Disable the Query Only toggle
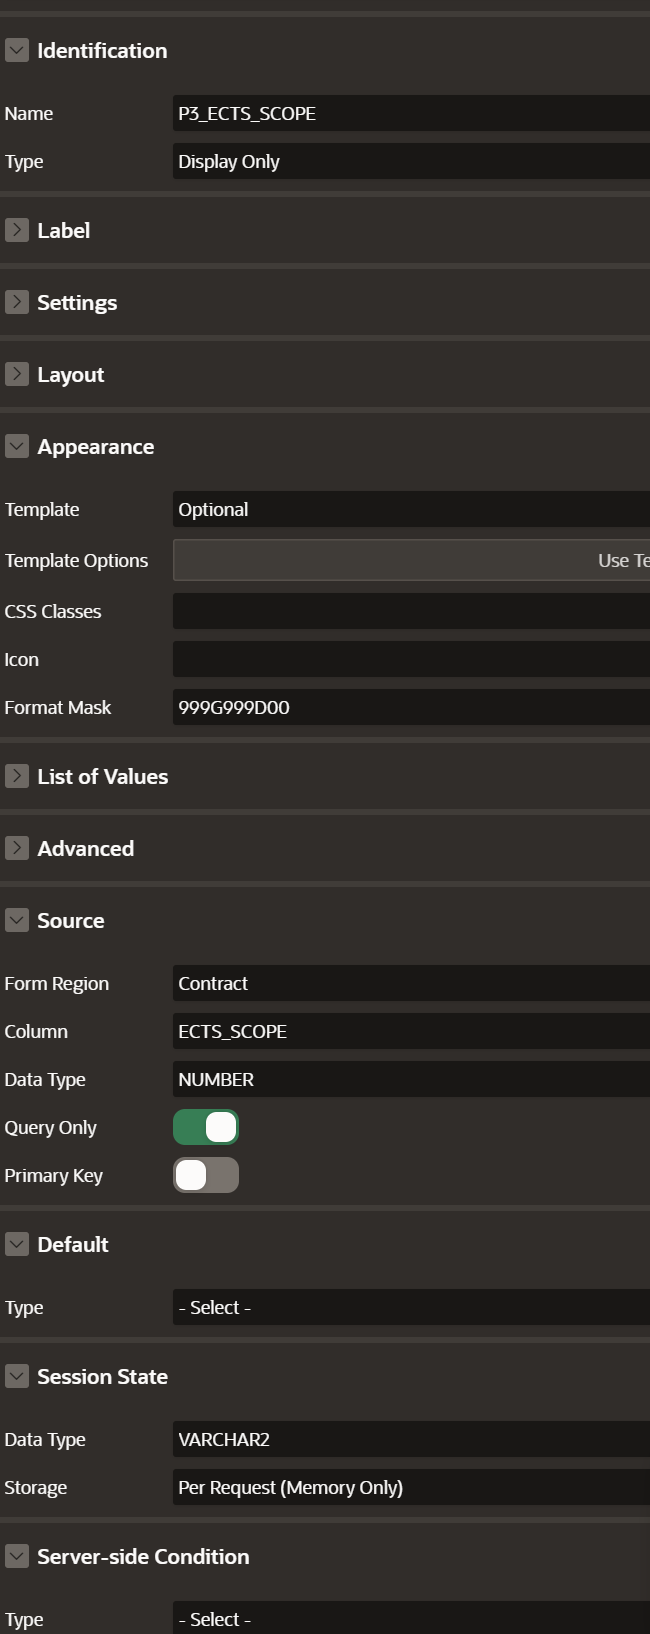This screenshot has height=1634, width=650. [205, 1127]
